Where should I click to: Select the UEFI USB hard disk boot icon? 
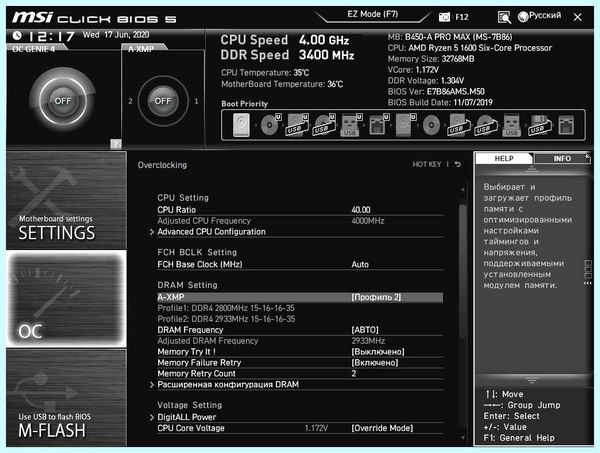(297, 125)
